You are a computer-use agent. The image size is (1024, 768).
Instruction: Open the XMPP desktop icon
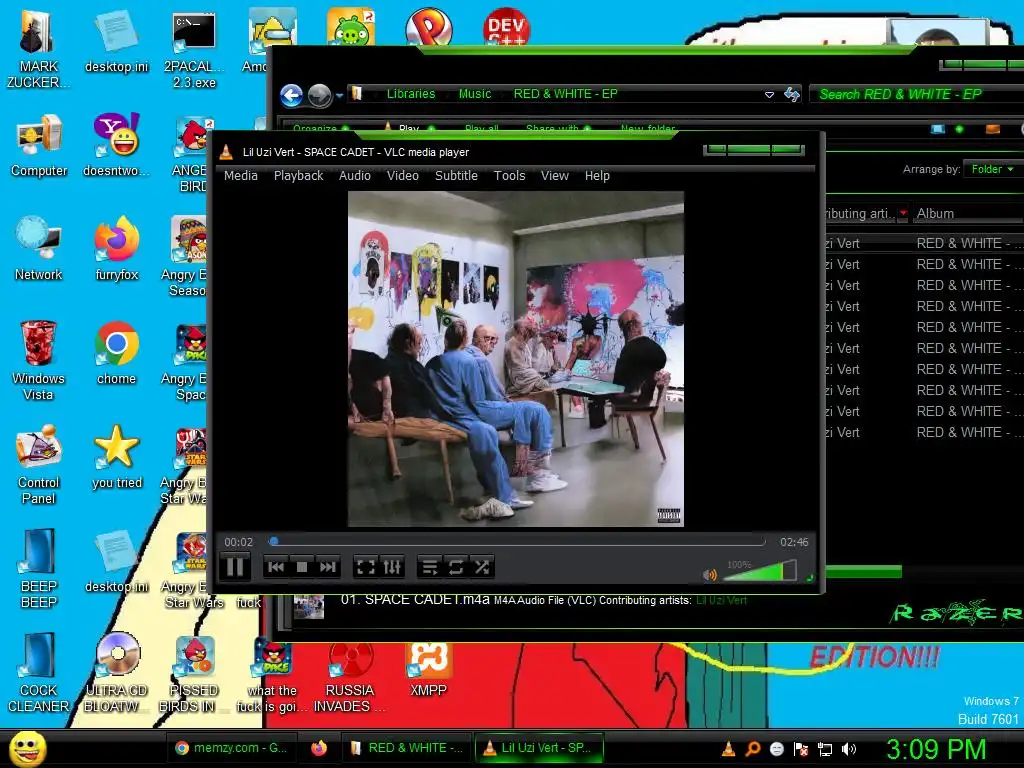(x=428, y=669)
